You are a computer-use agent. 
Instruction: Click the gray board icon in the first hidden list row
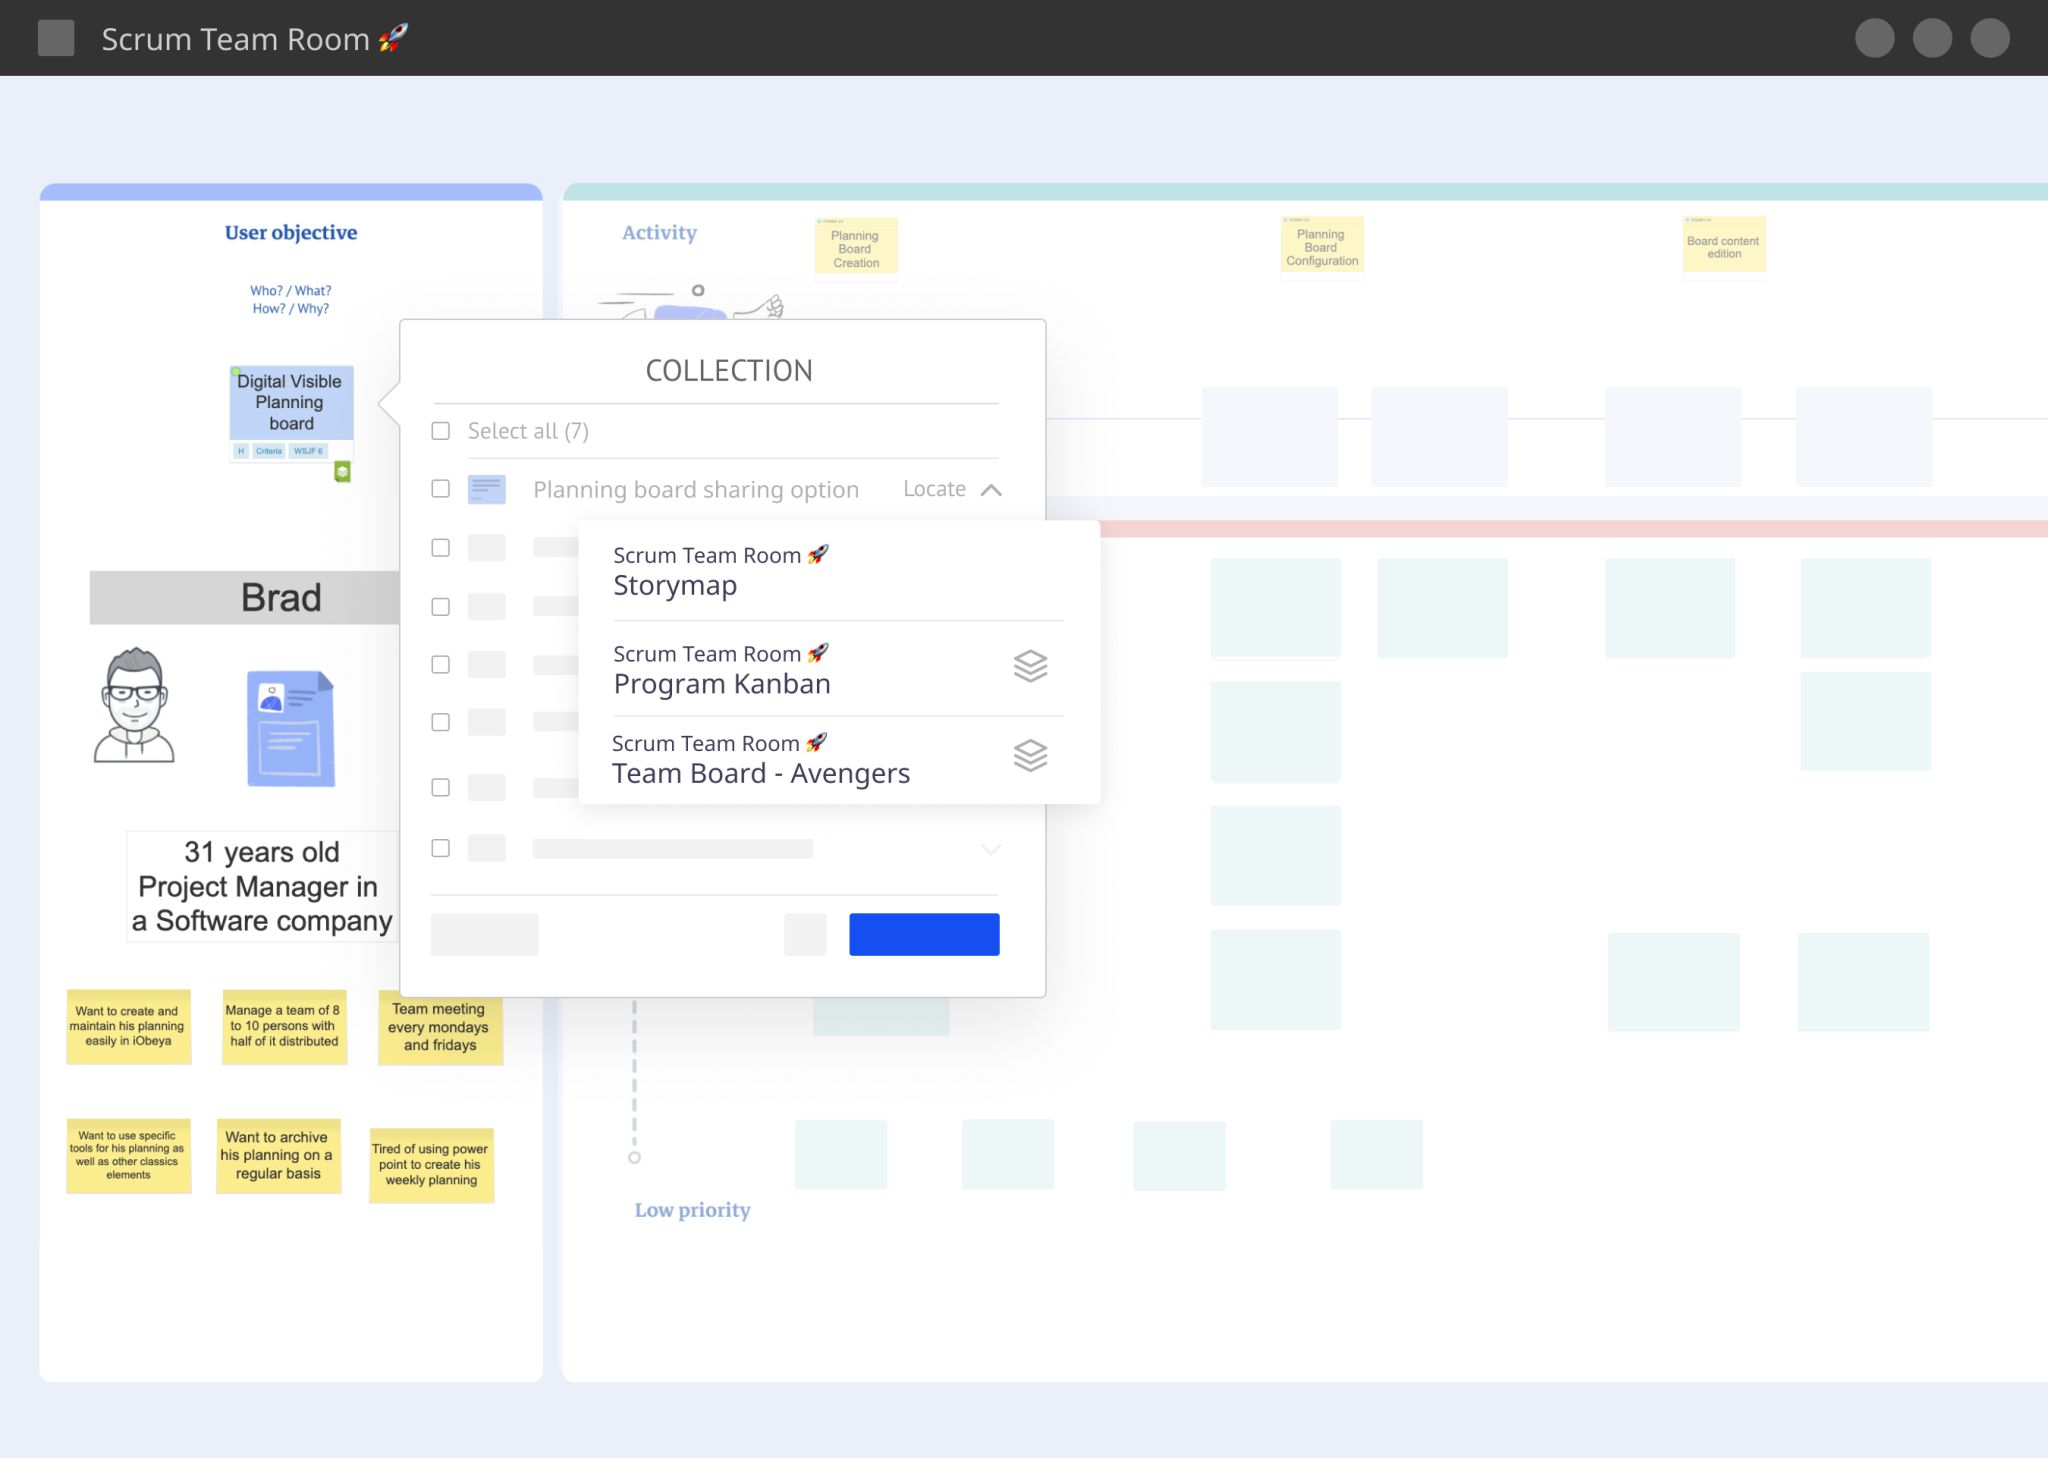pos(489,547)
